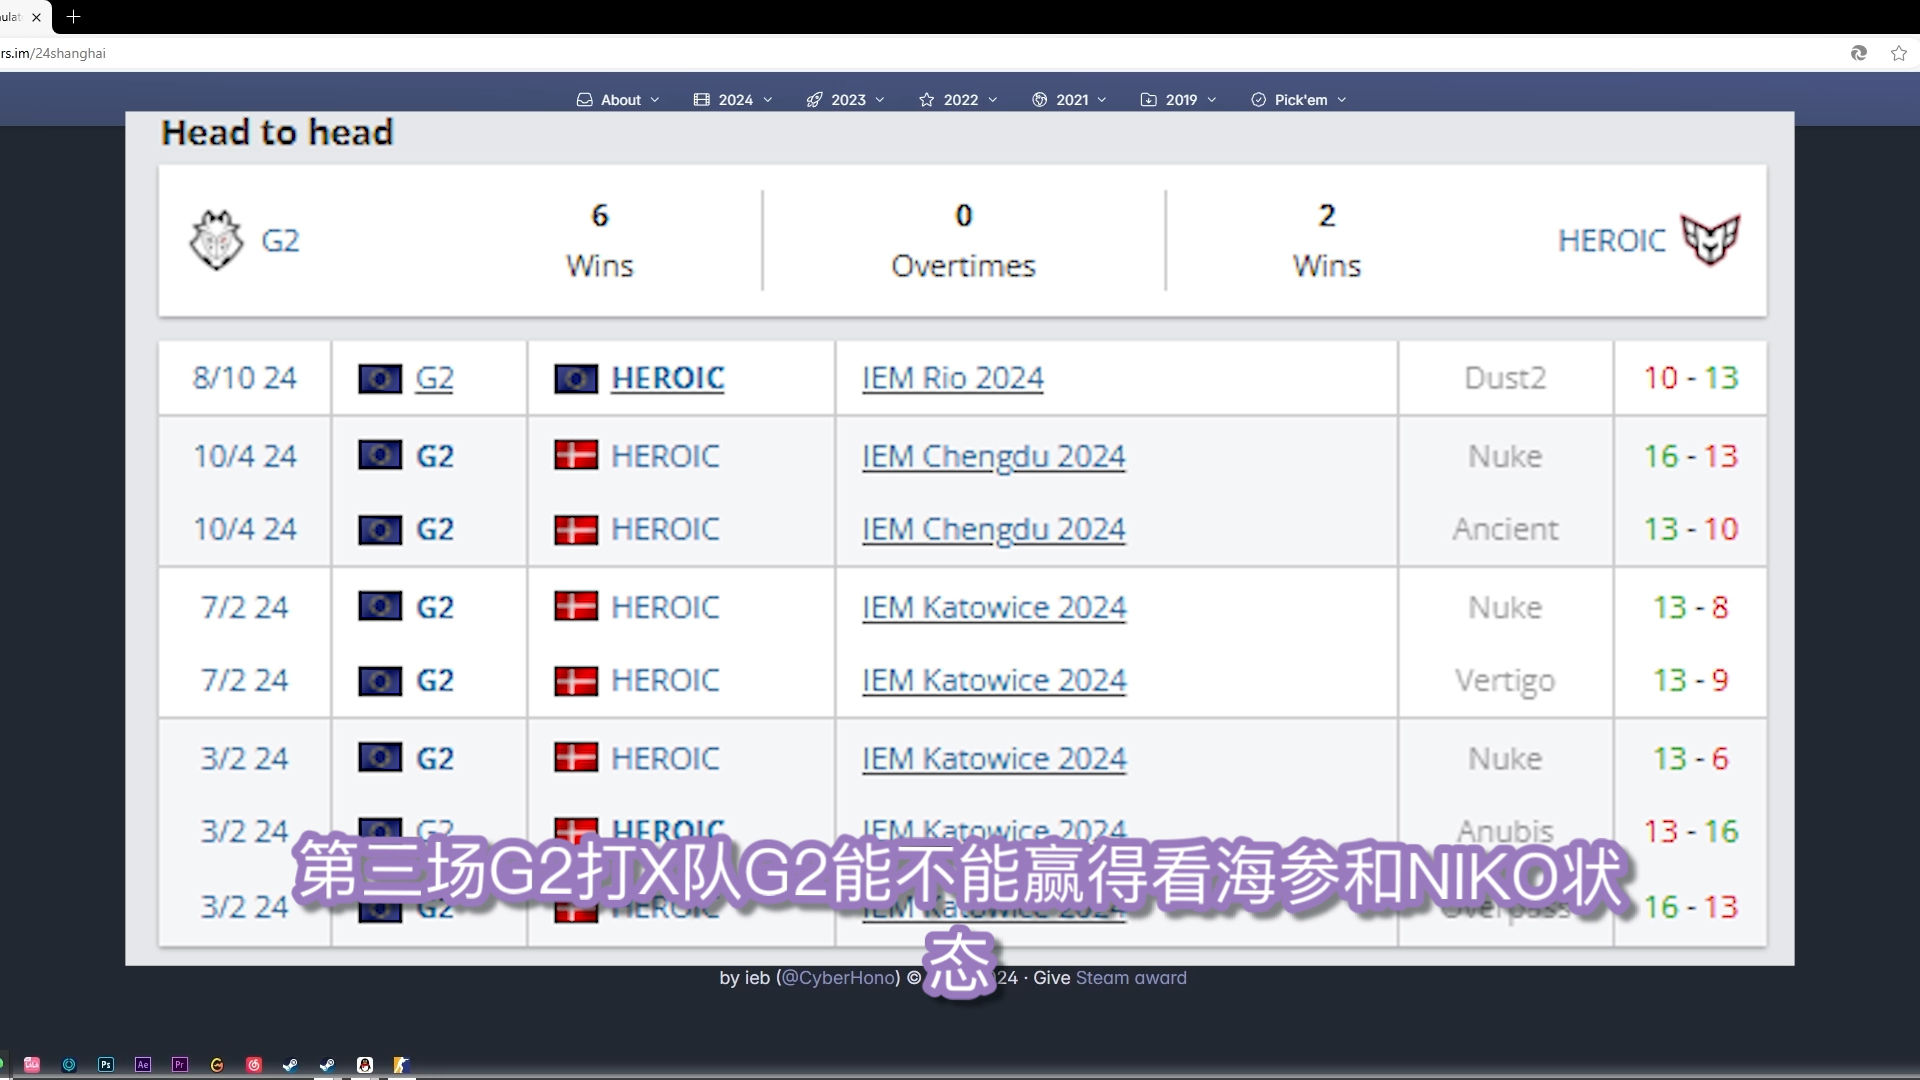Viewport: 1920px width, 1080px height.
Task: Open the 2021 menu label
Action: click(1072, 100)
